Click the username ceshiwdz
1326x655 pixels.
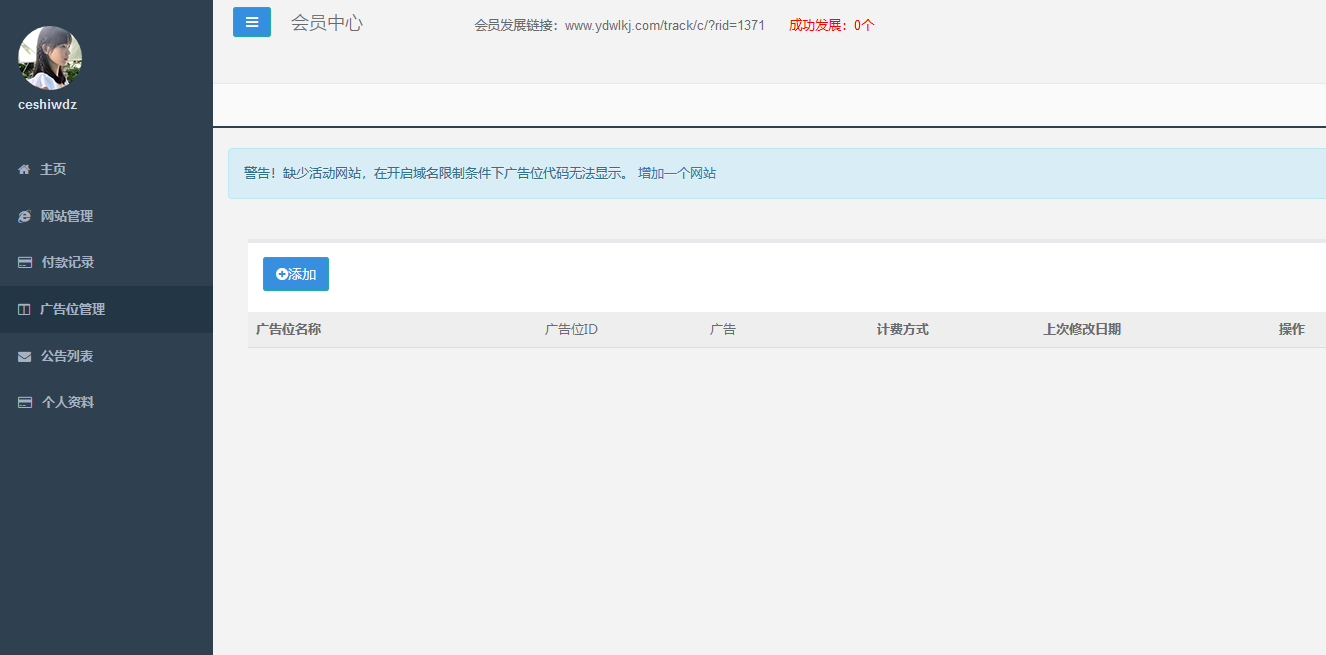point(47,104)
